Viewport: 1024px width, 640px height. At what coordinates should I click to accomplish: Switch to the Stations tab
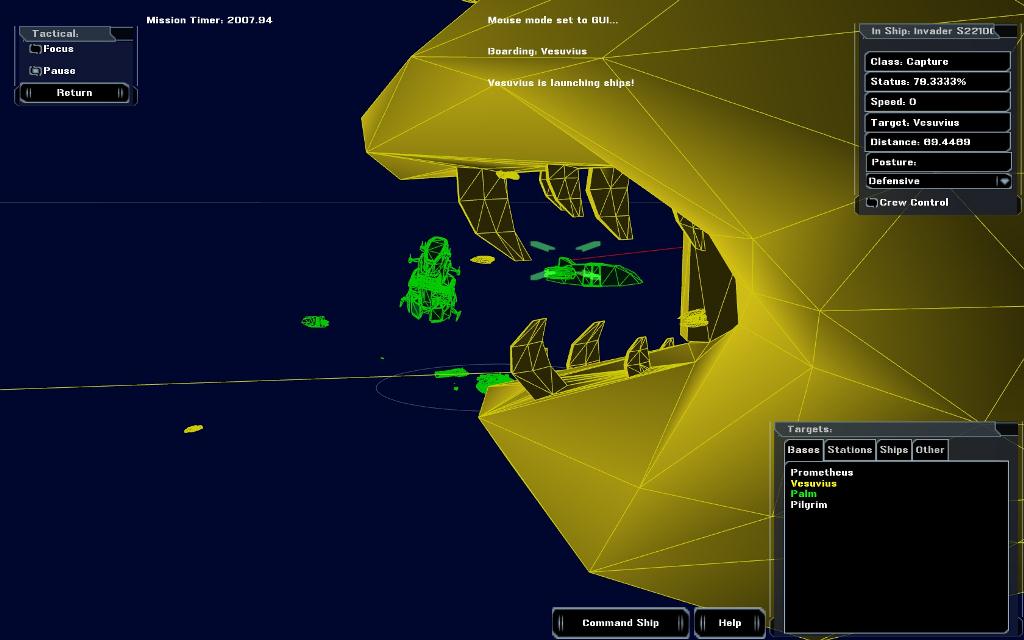point(849,450)
